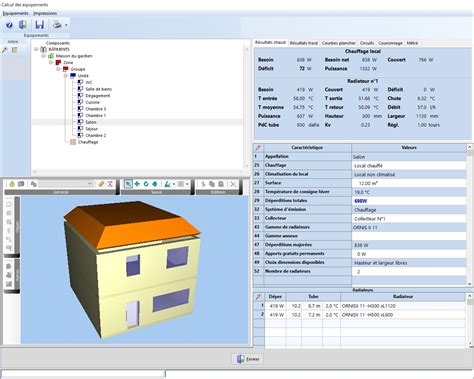Click the Fermer button
Screen dimensions: 474x379
pyautogui.click(x=248, y=359)
